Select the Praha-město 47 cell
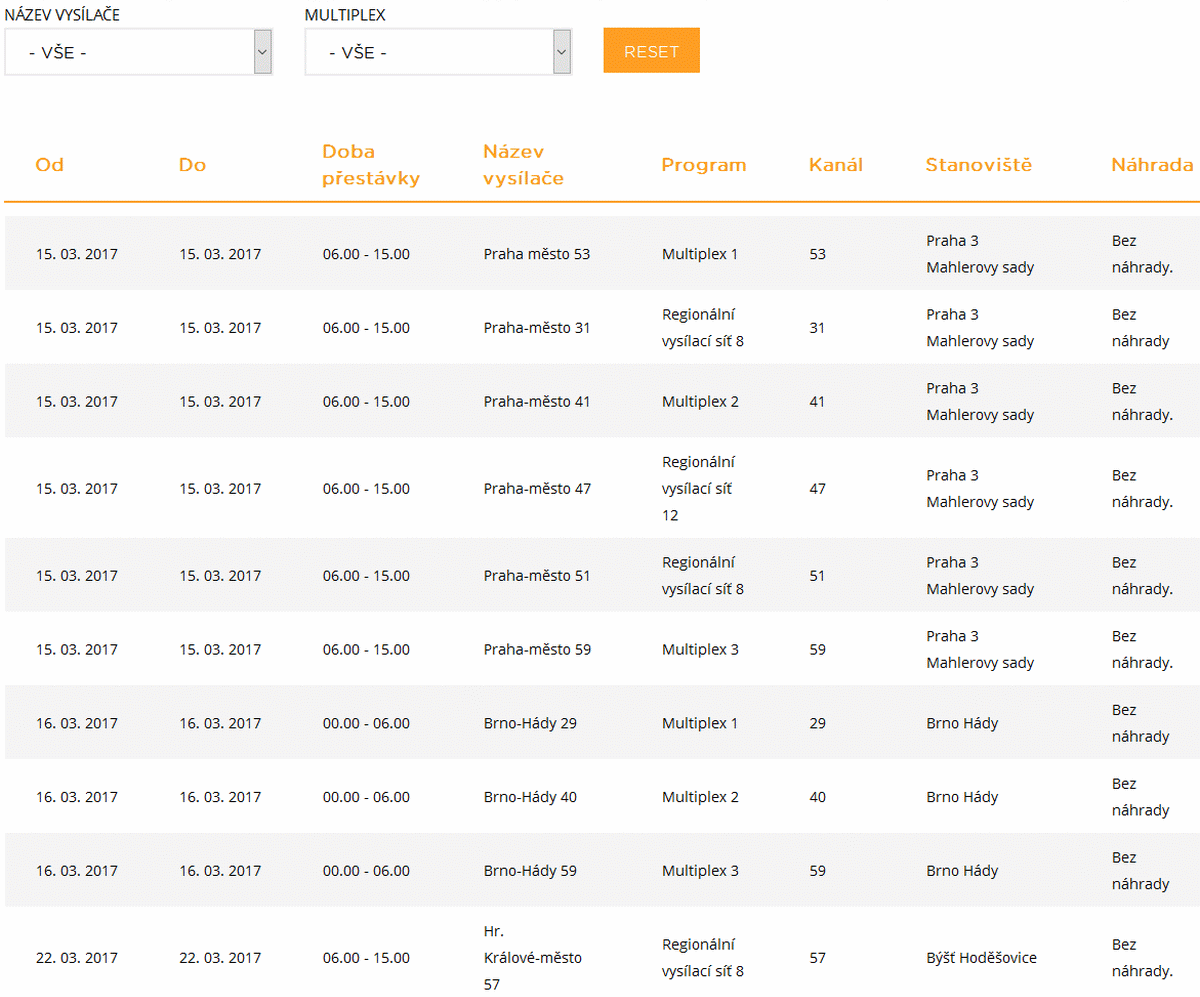Image resolution: width=1200 pixels, height=997 pixels. coord(537,489)
